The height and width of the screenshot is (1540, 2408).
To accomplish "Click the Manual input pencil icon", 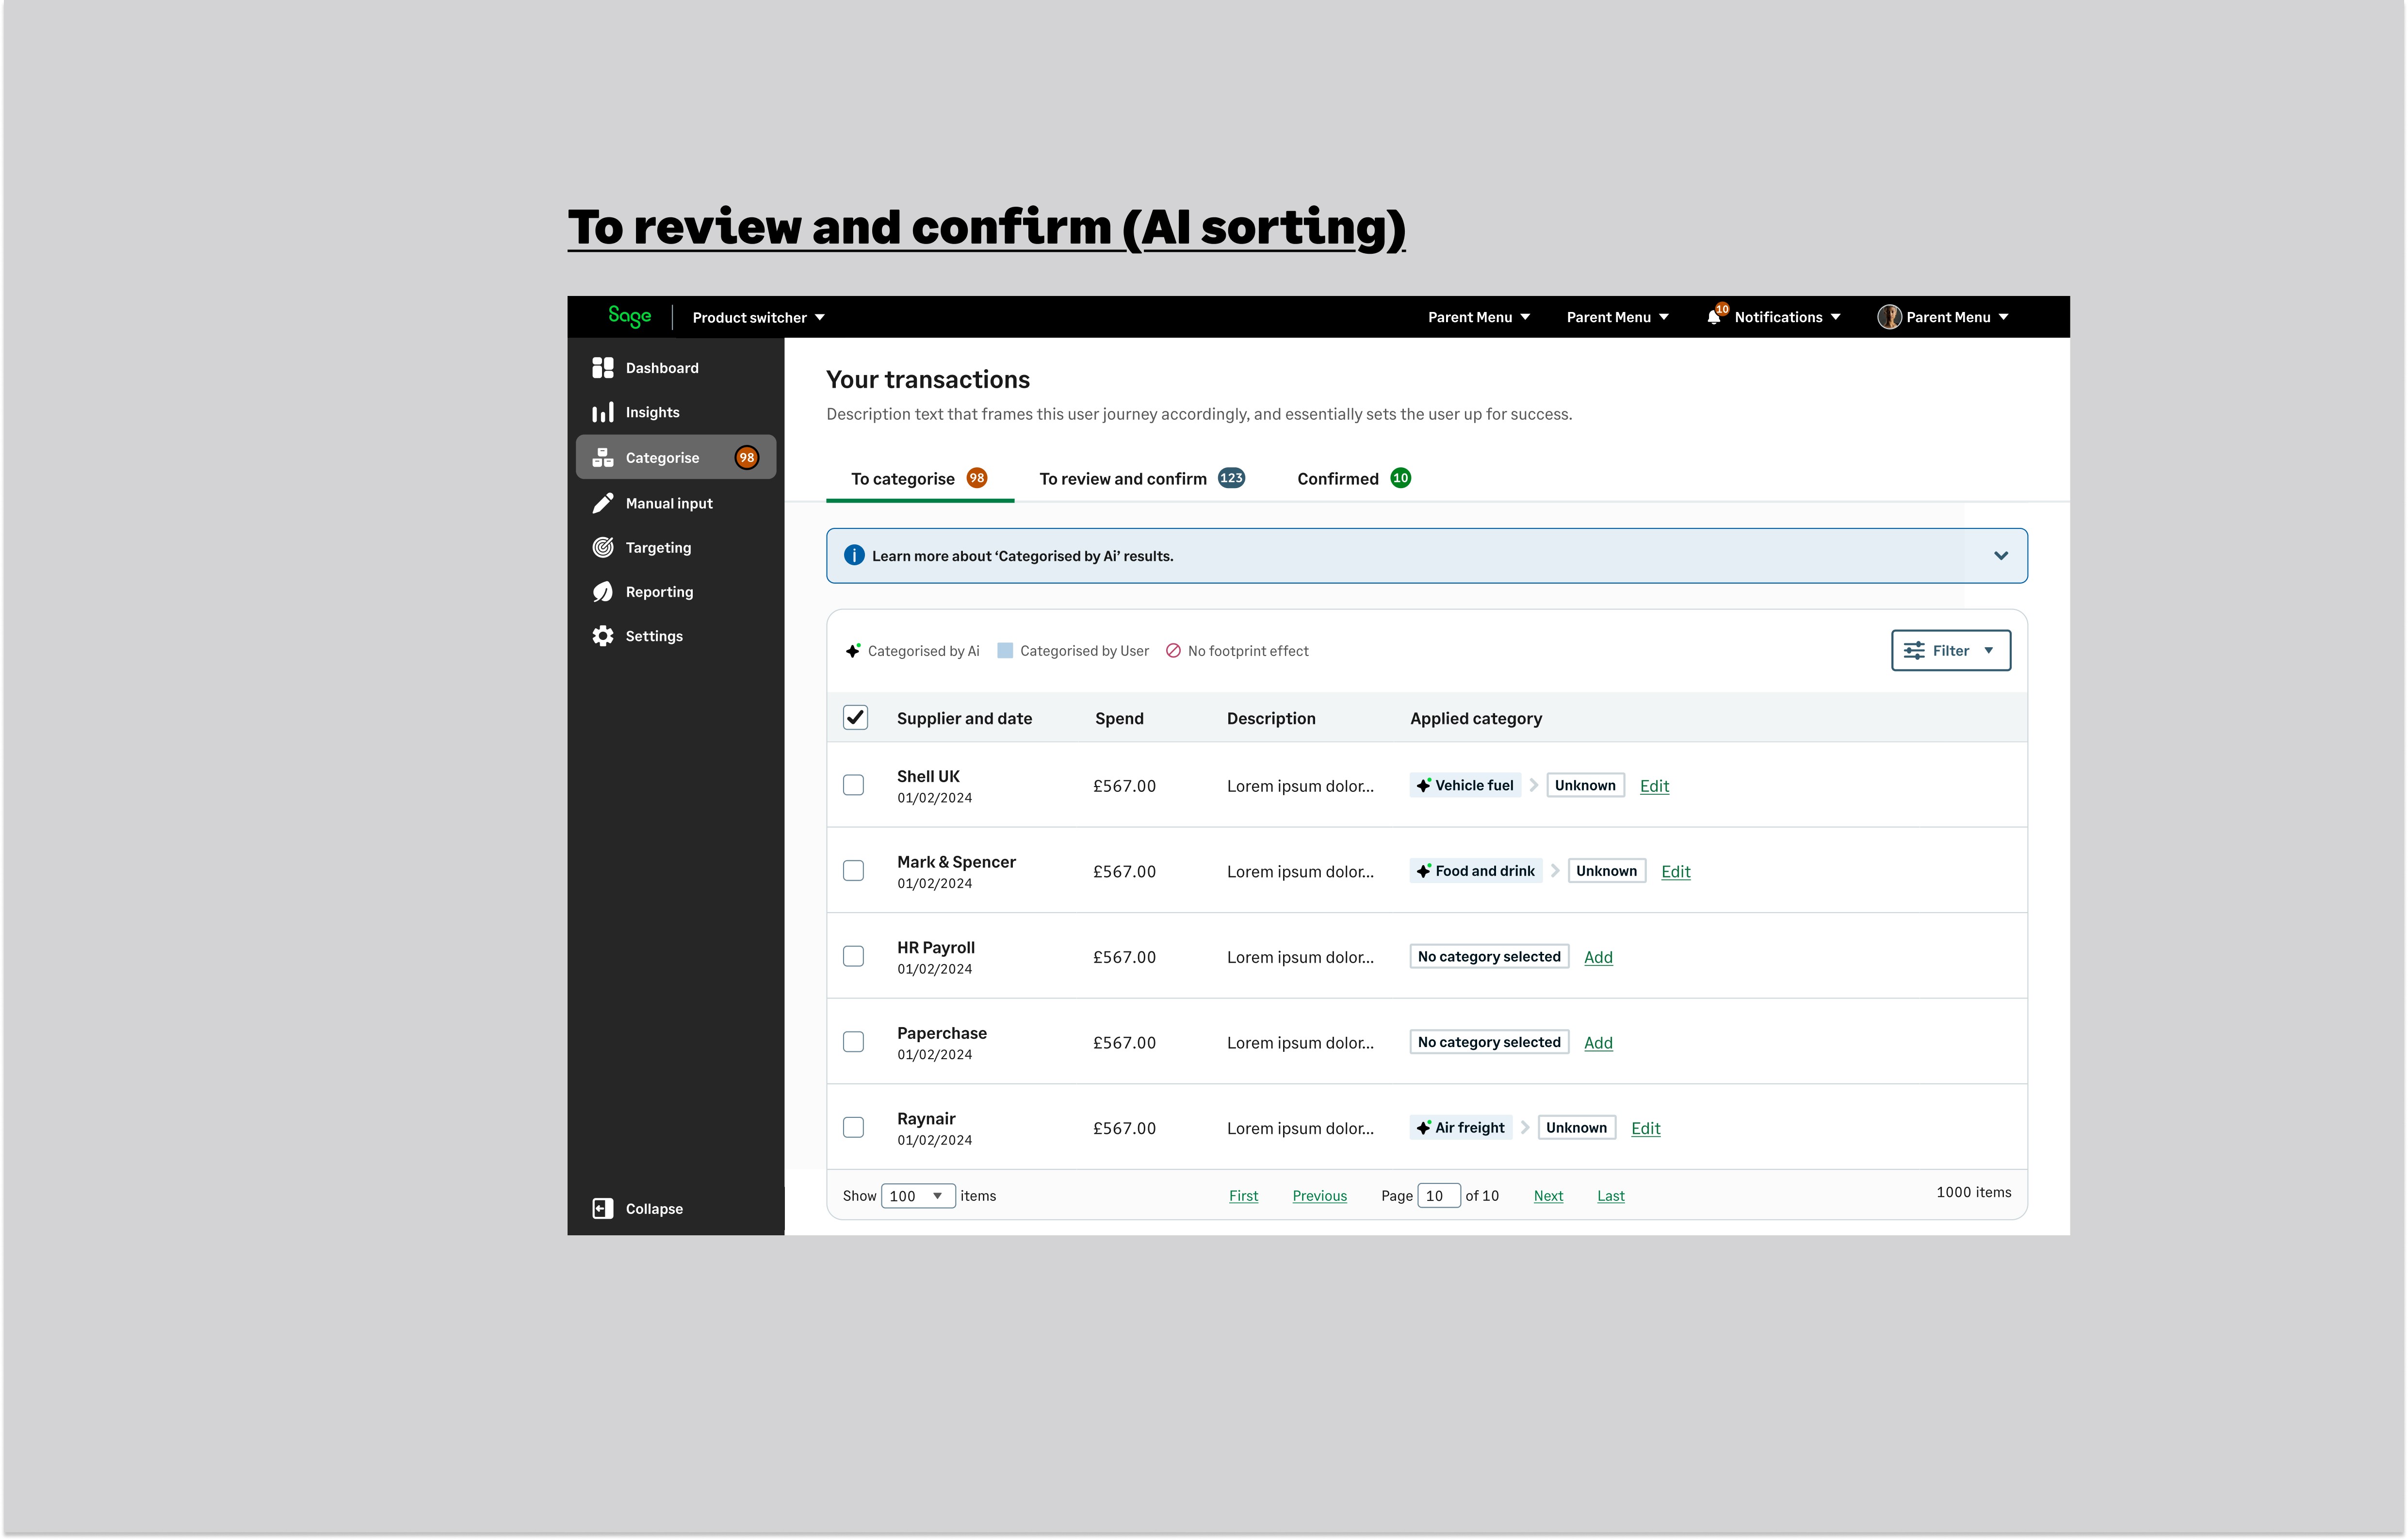I will [x=602, y=503].
